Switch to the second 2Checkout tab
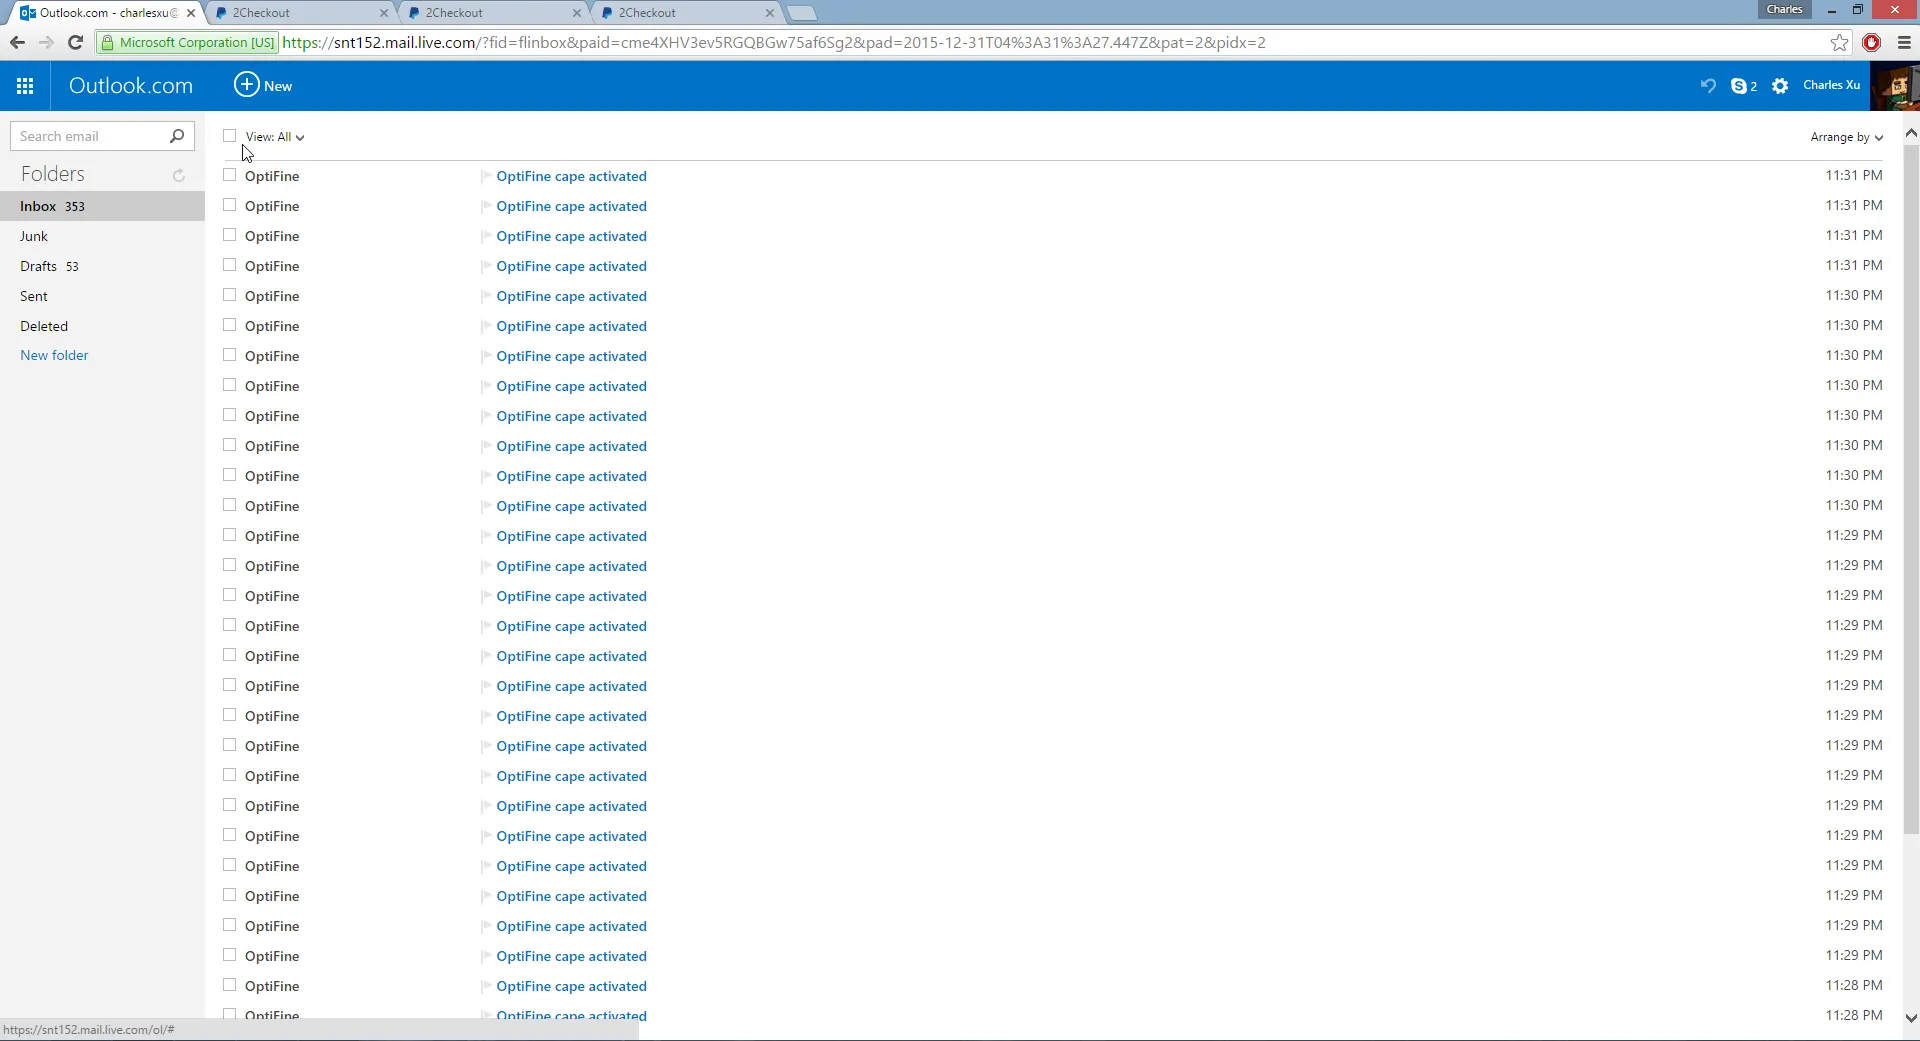The image size is (1920, 1041). tap(493, 13)
